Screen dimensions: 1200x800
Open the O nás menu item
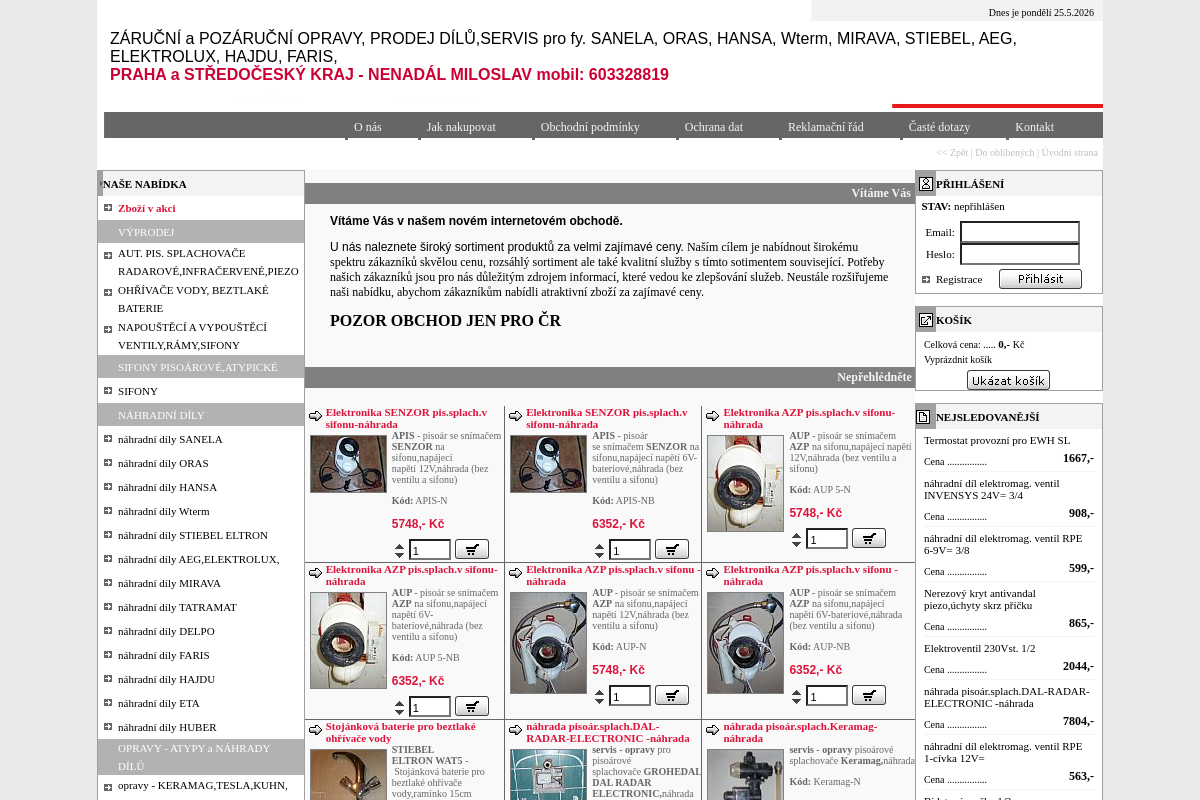[x=368, y=127]
